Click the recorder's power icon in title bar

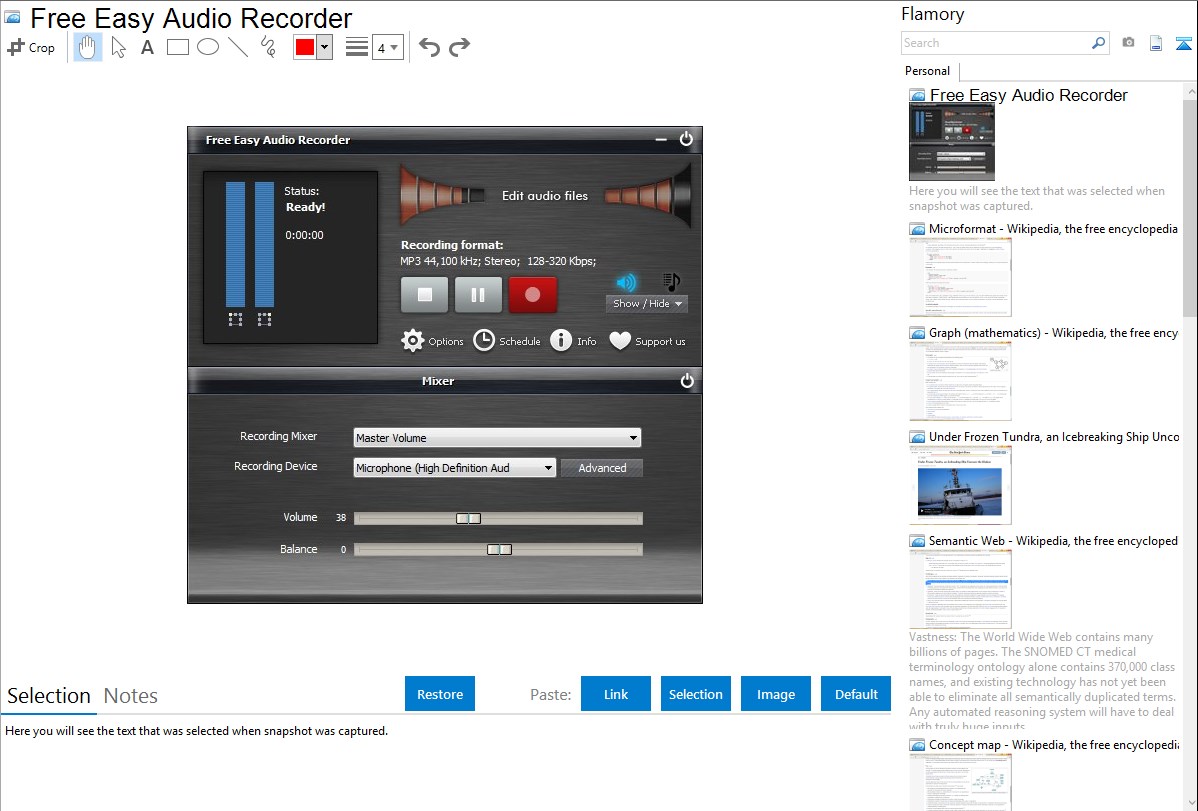coord(686,138)
